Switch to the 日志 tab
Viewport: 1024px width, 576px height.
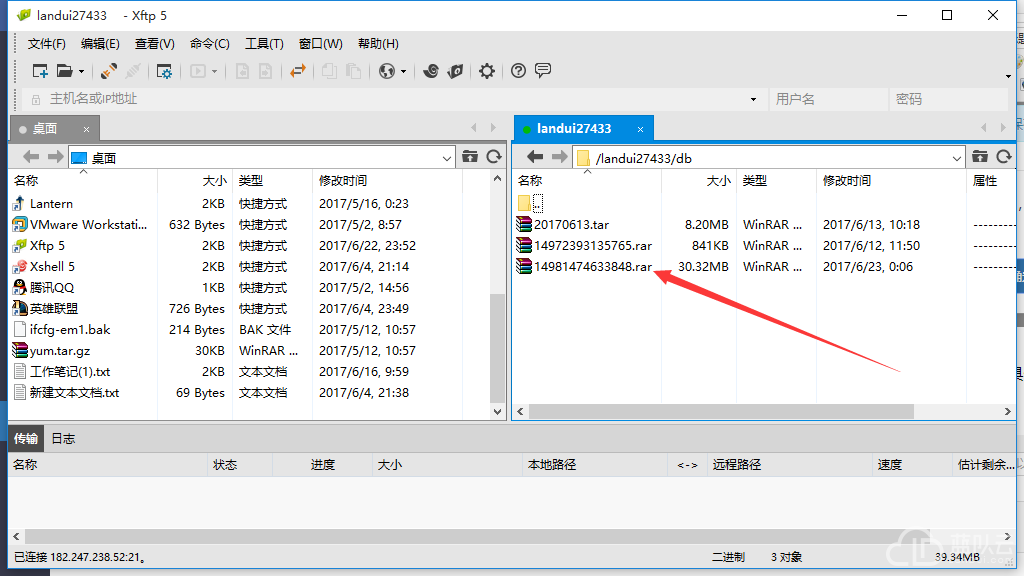tap(63, 437)
